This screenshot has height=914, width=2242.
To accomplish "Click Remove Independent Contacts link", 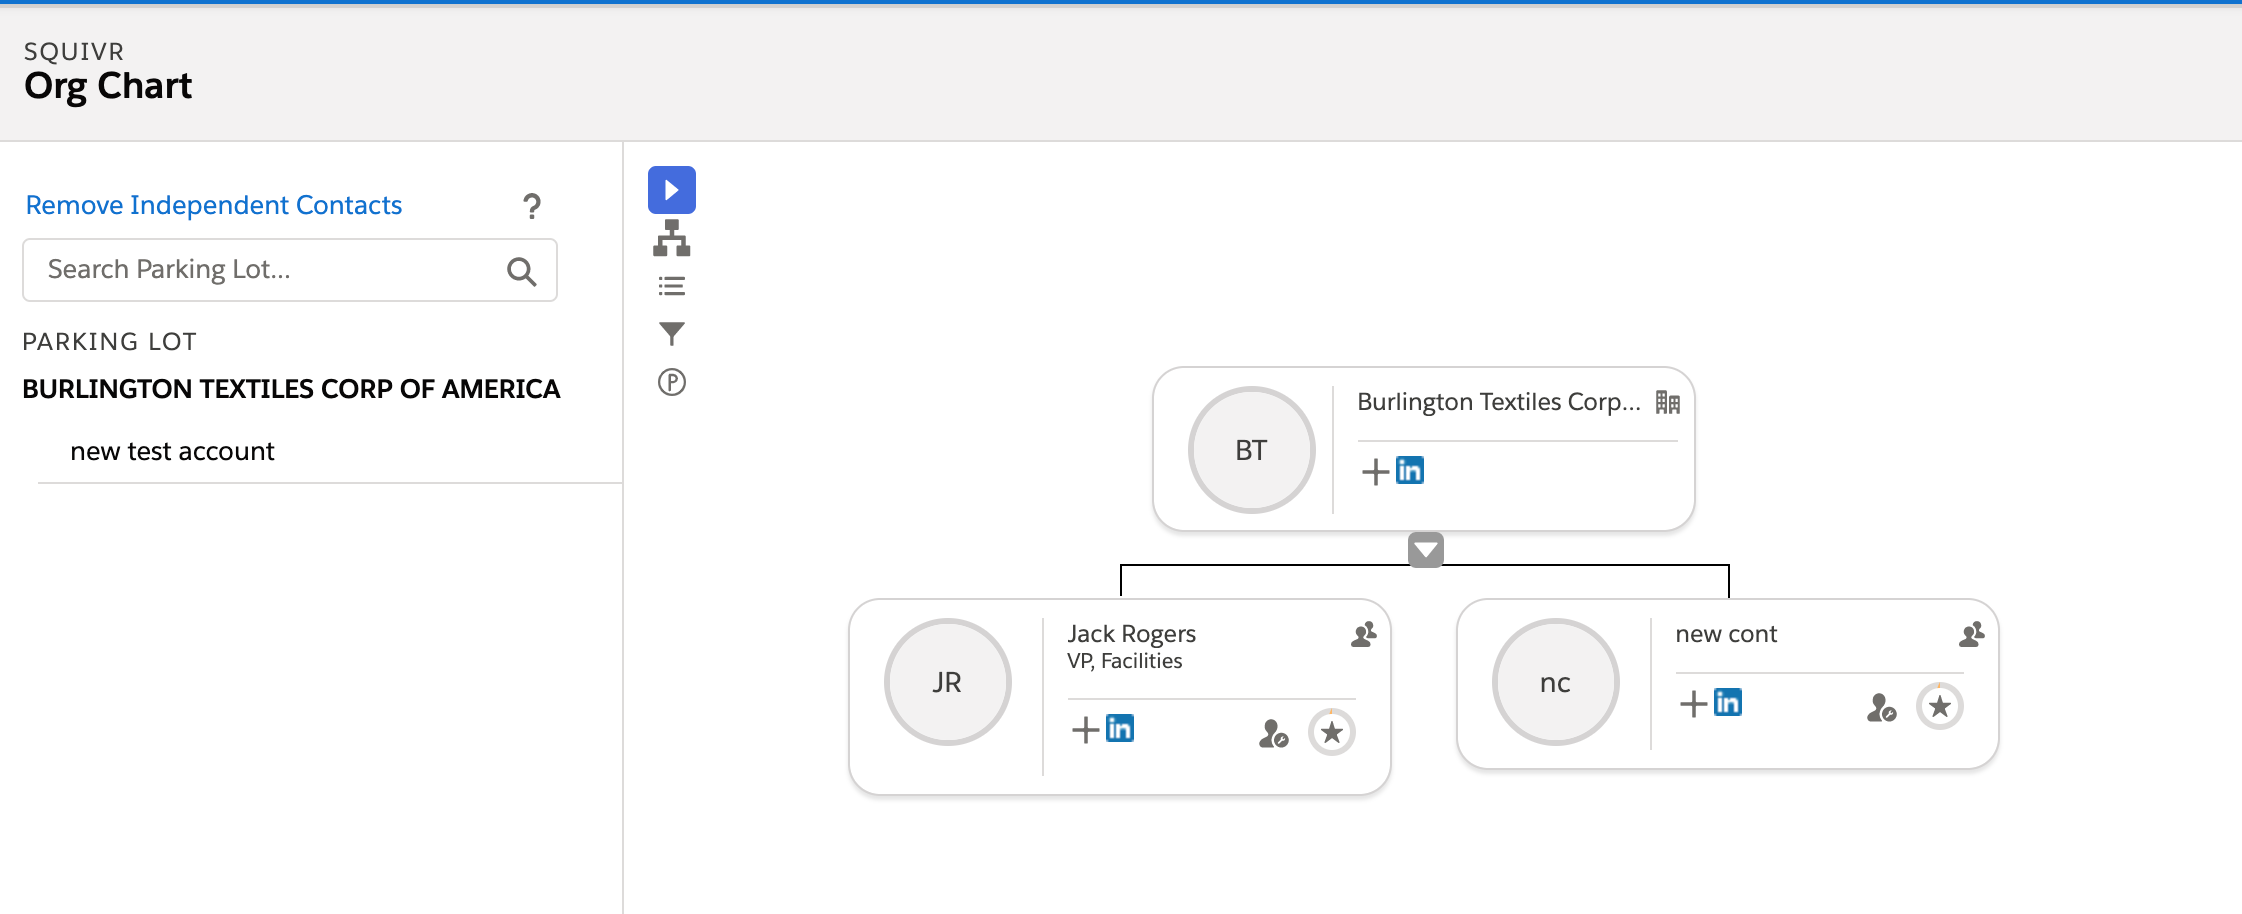I will pos(213,205).
